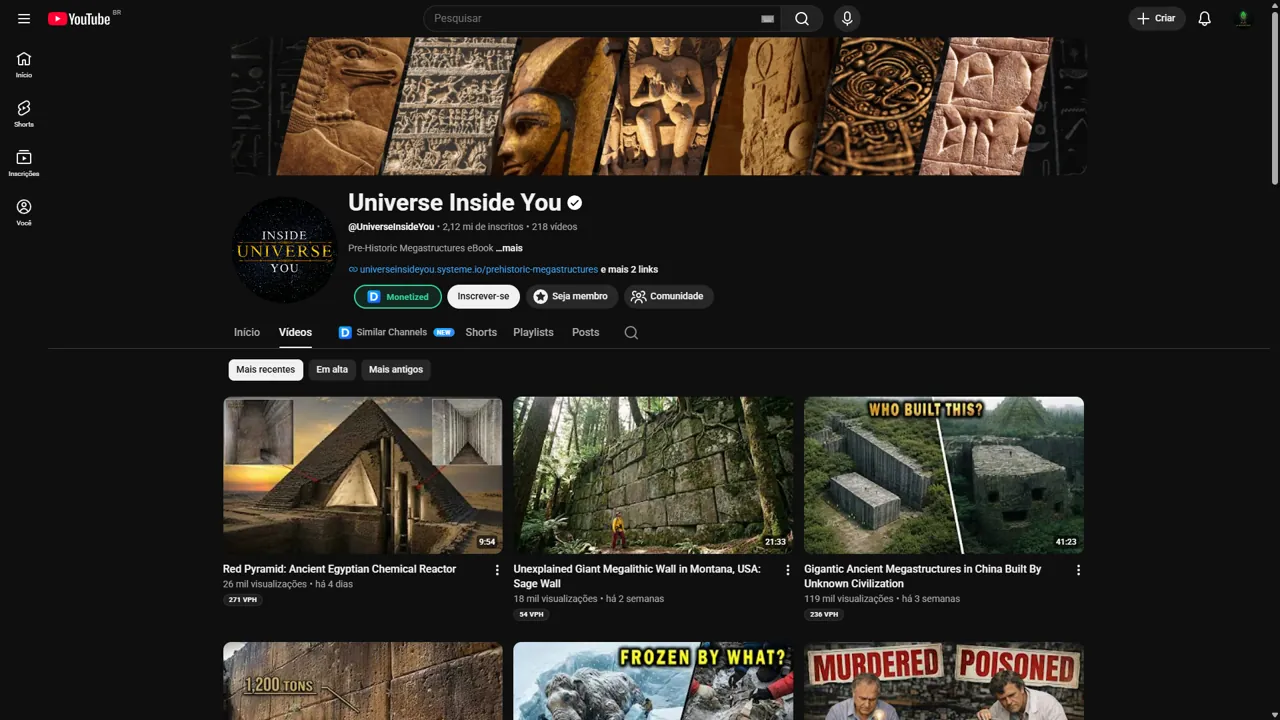Switch to the Início channel tab
Viewport: 1280px width, 720px height.
[x=247, y=332]
